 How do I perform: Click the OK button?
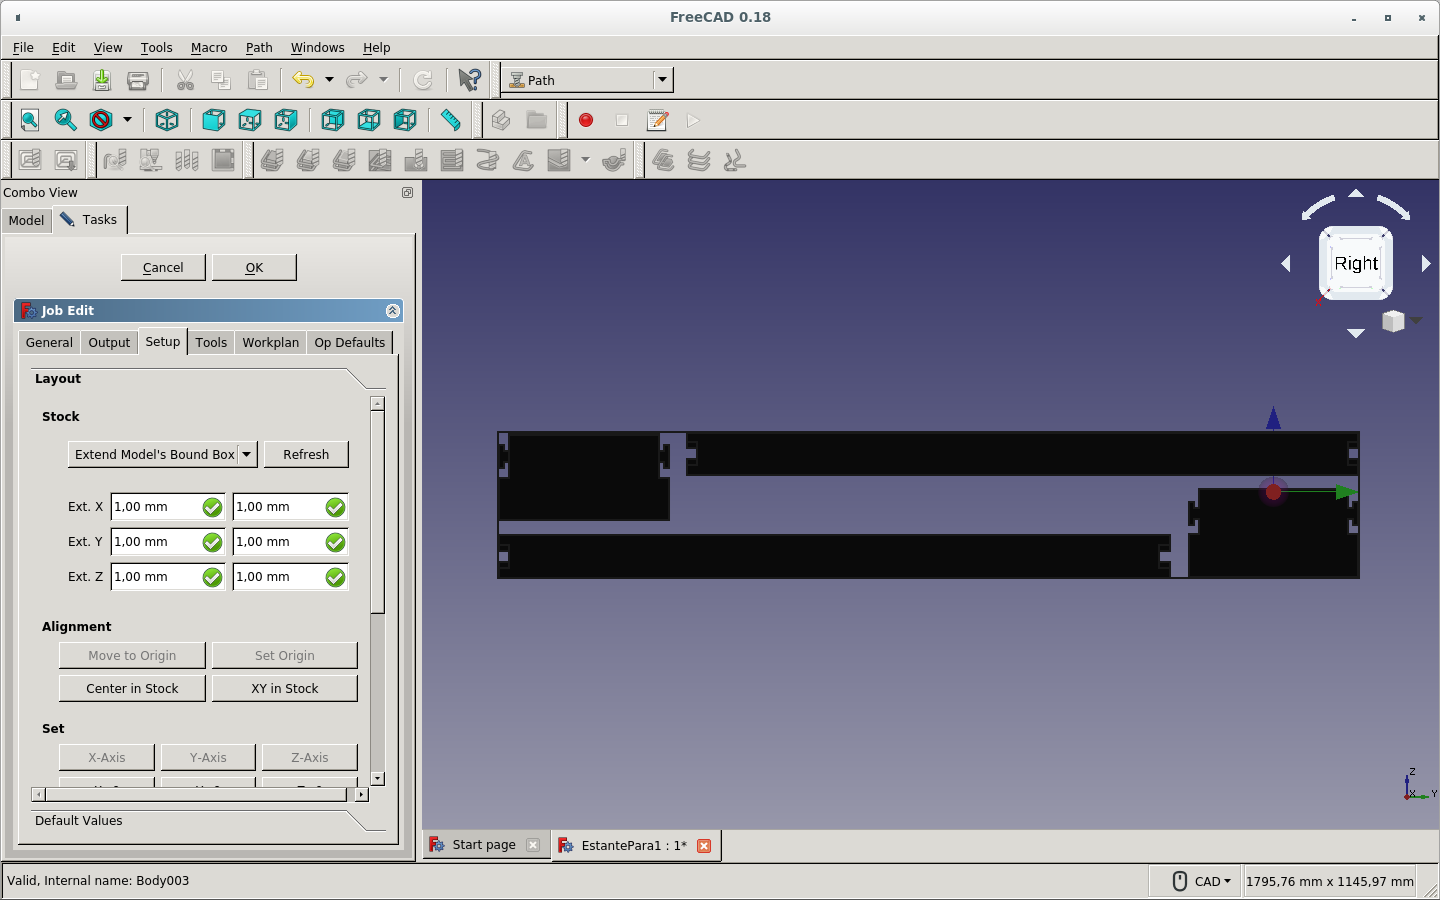254,267
